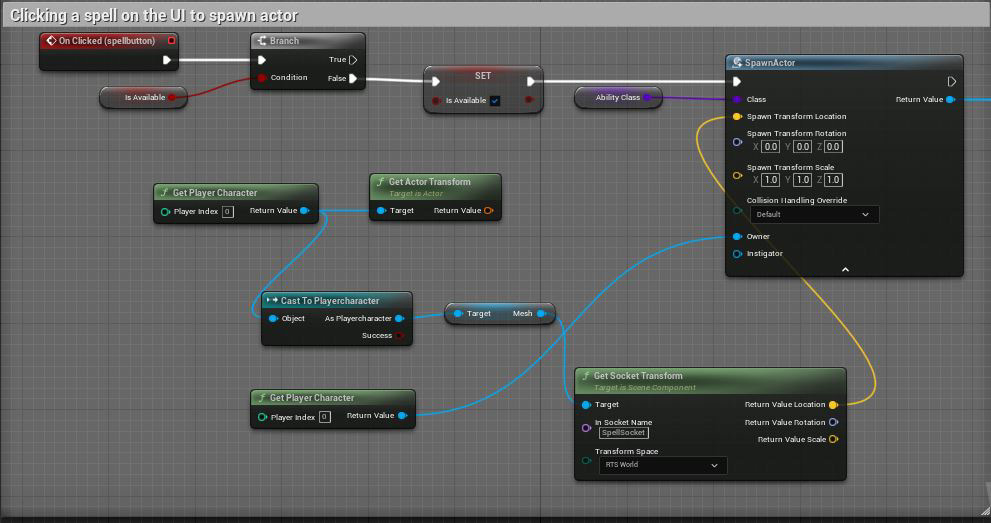Image resolution: width=991 pixels, height=523 pixels.
Task: Click the Mesh node Target input pin
Action: click(458, 313)
